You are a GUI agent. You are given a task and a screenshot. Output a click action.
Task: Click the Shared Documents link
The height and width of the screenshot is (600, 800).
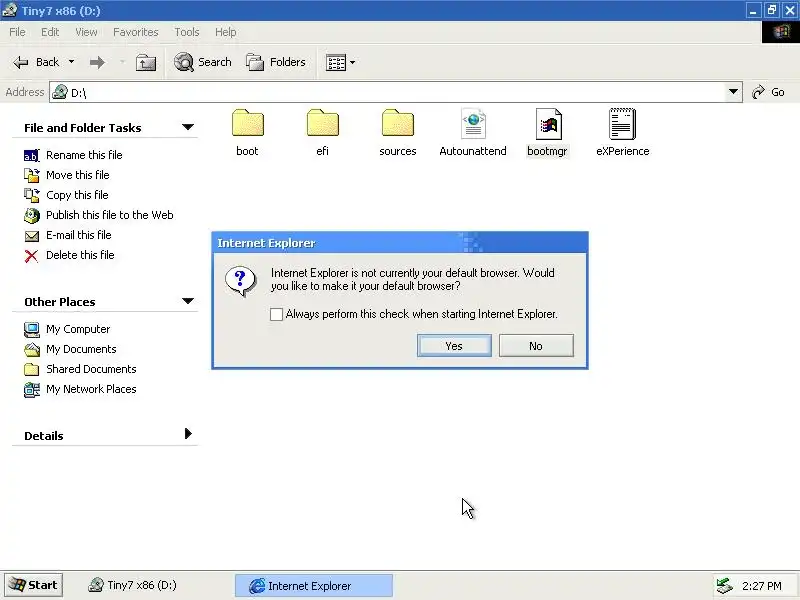(91, 369)
